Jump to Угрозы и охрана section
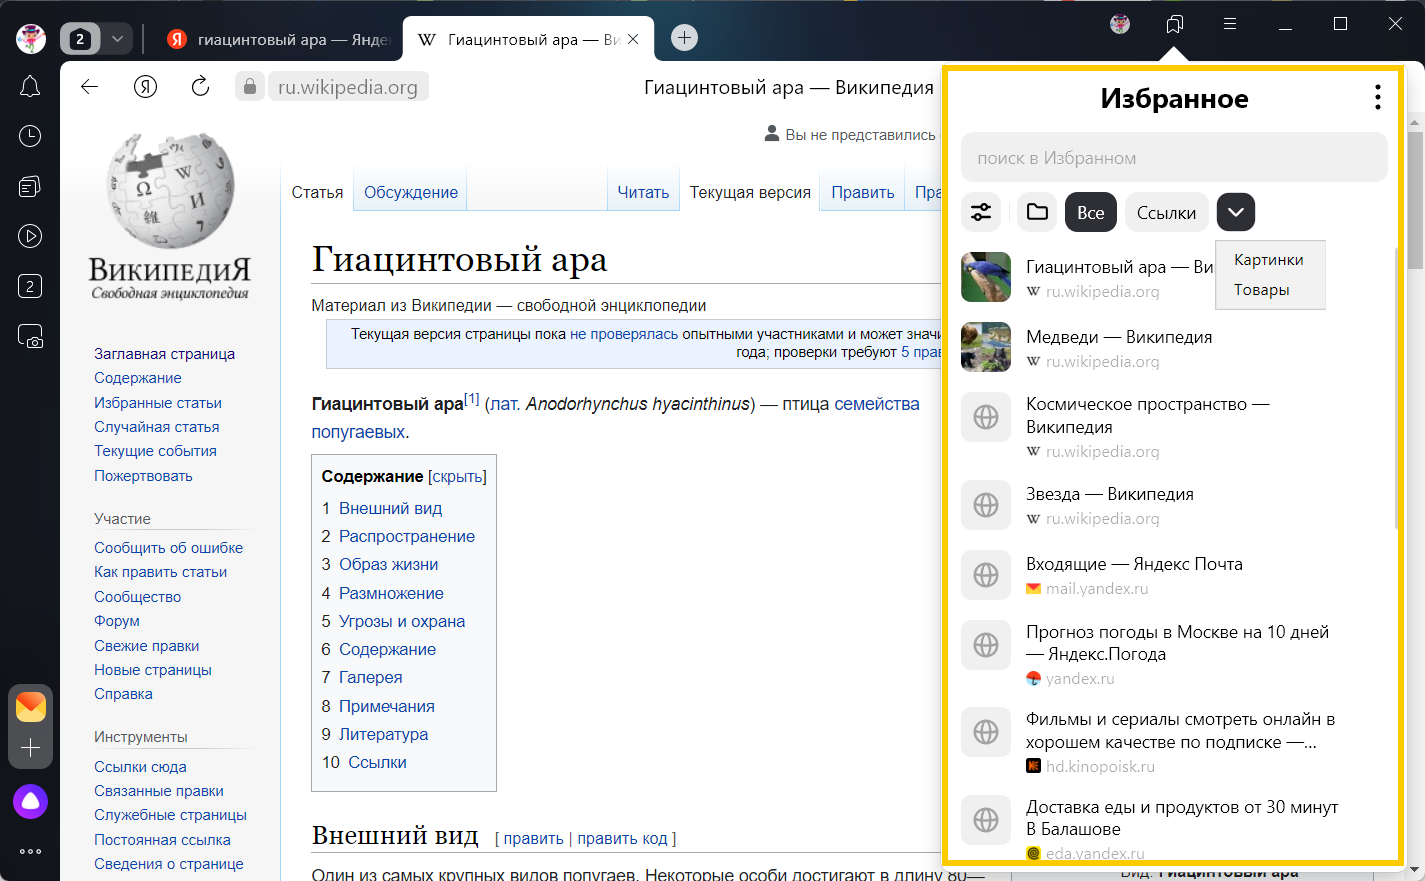Image resolution: width=1425 pixels, height=881 pixels. pyautogui.click(x=402, y=621)
